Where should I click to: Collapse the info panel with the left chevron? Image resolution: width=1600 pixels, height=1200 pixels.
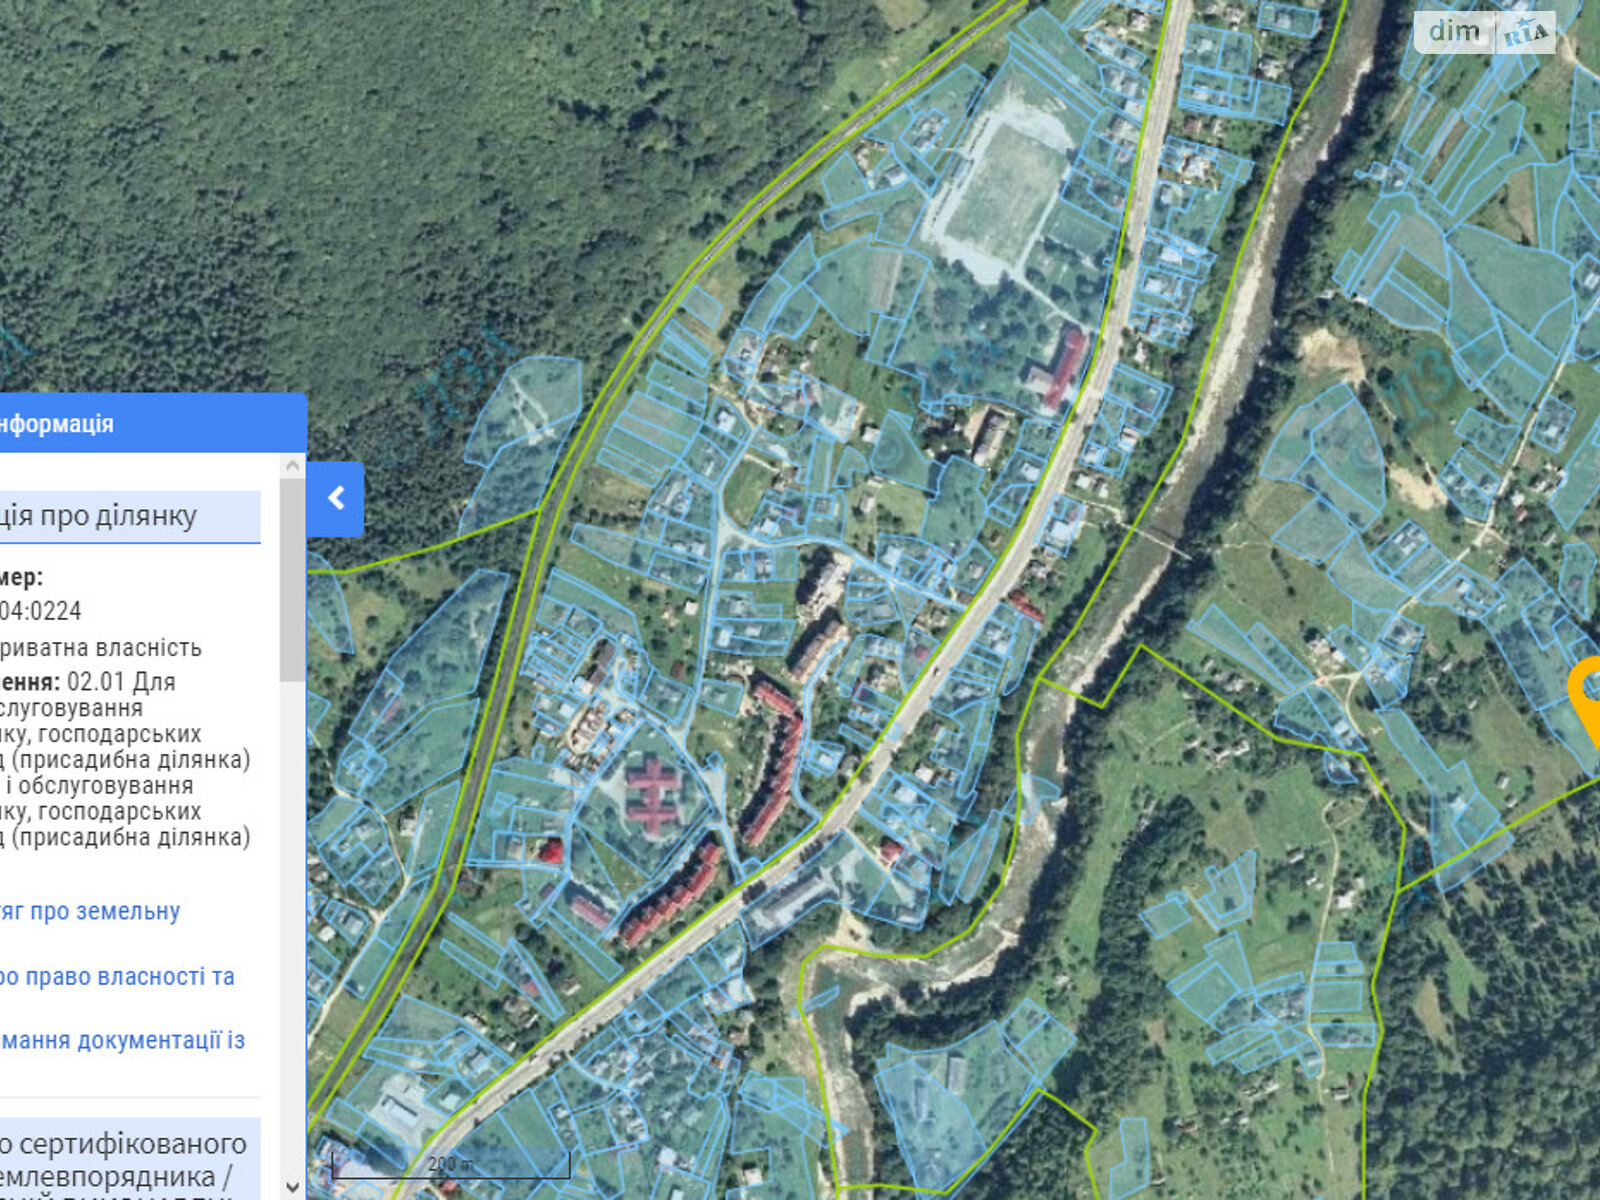(x=336, y=498)
